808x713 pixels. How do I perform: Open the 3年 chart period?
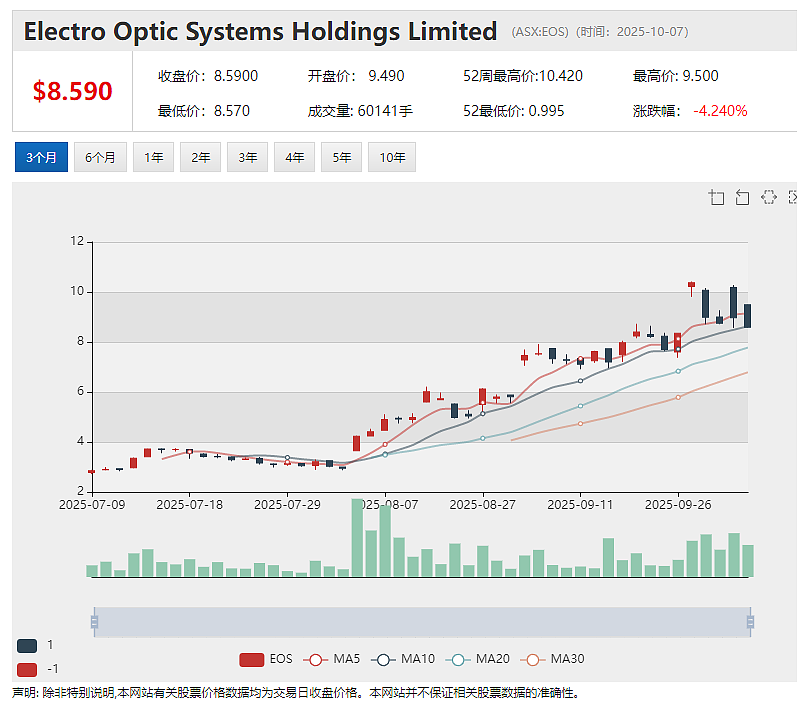[247, 157]
